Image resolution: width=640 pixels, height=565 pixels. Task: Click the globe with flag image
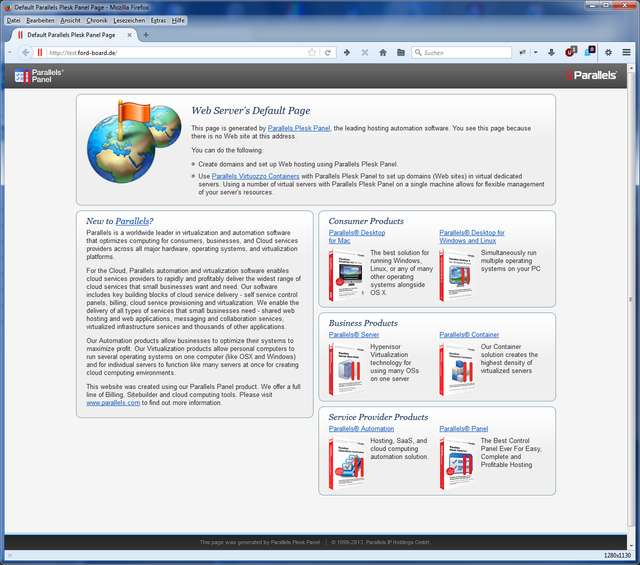point(134,142)
